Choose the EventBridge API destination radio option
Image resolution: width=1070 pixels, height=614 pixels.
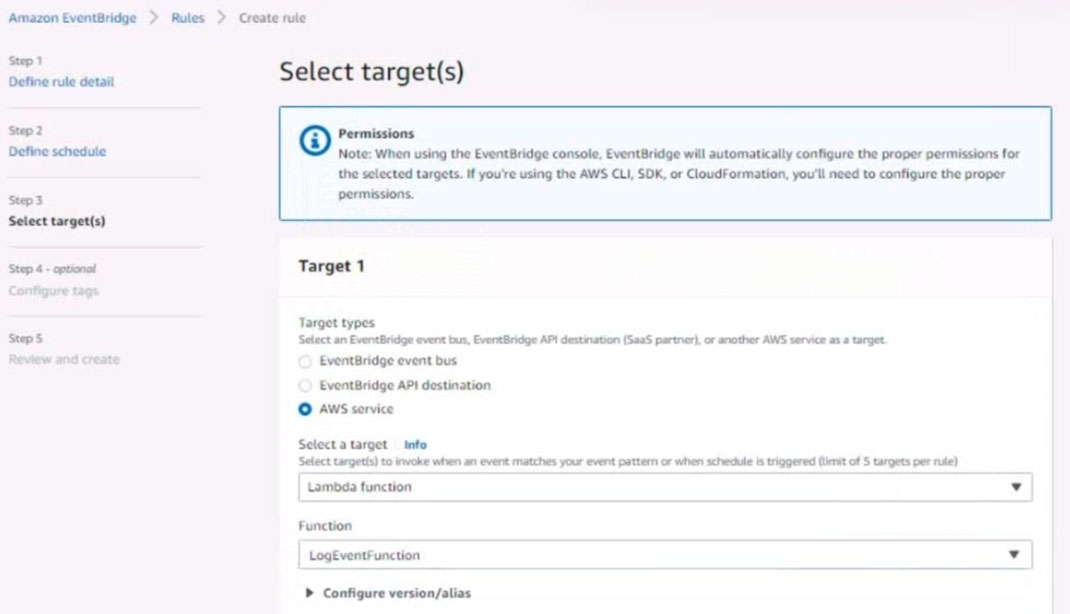click(x=305, y=385)
